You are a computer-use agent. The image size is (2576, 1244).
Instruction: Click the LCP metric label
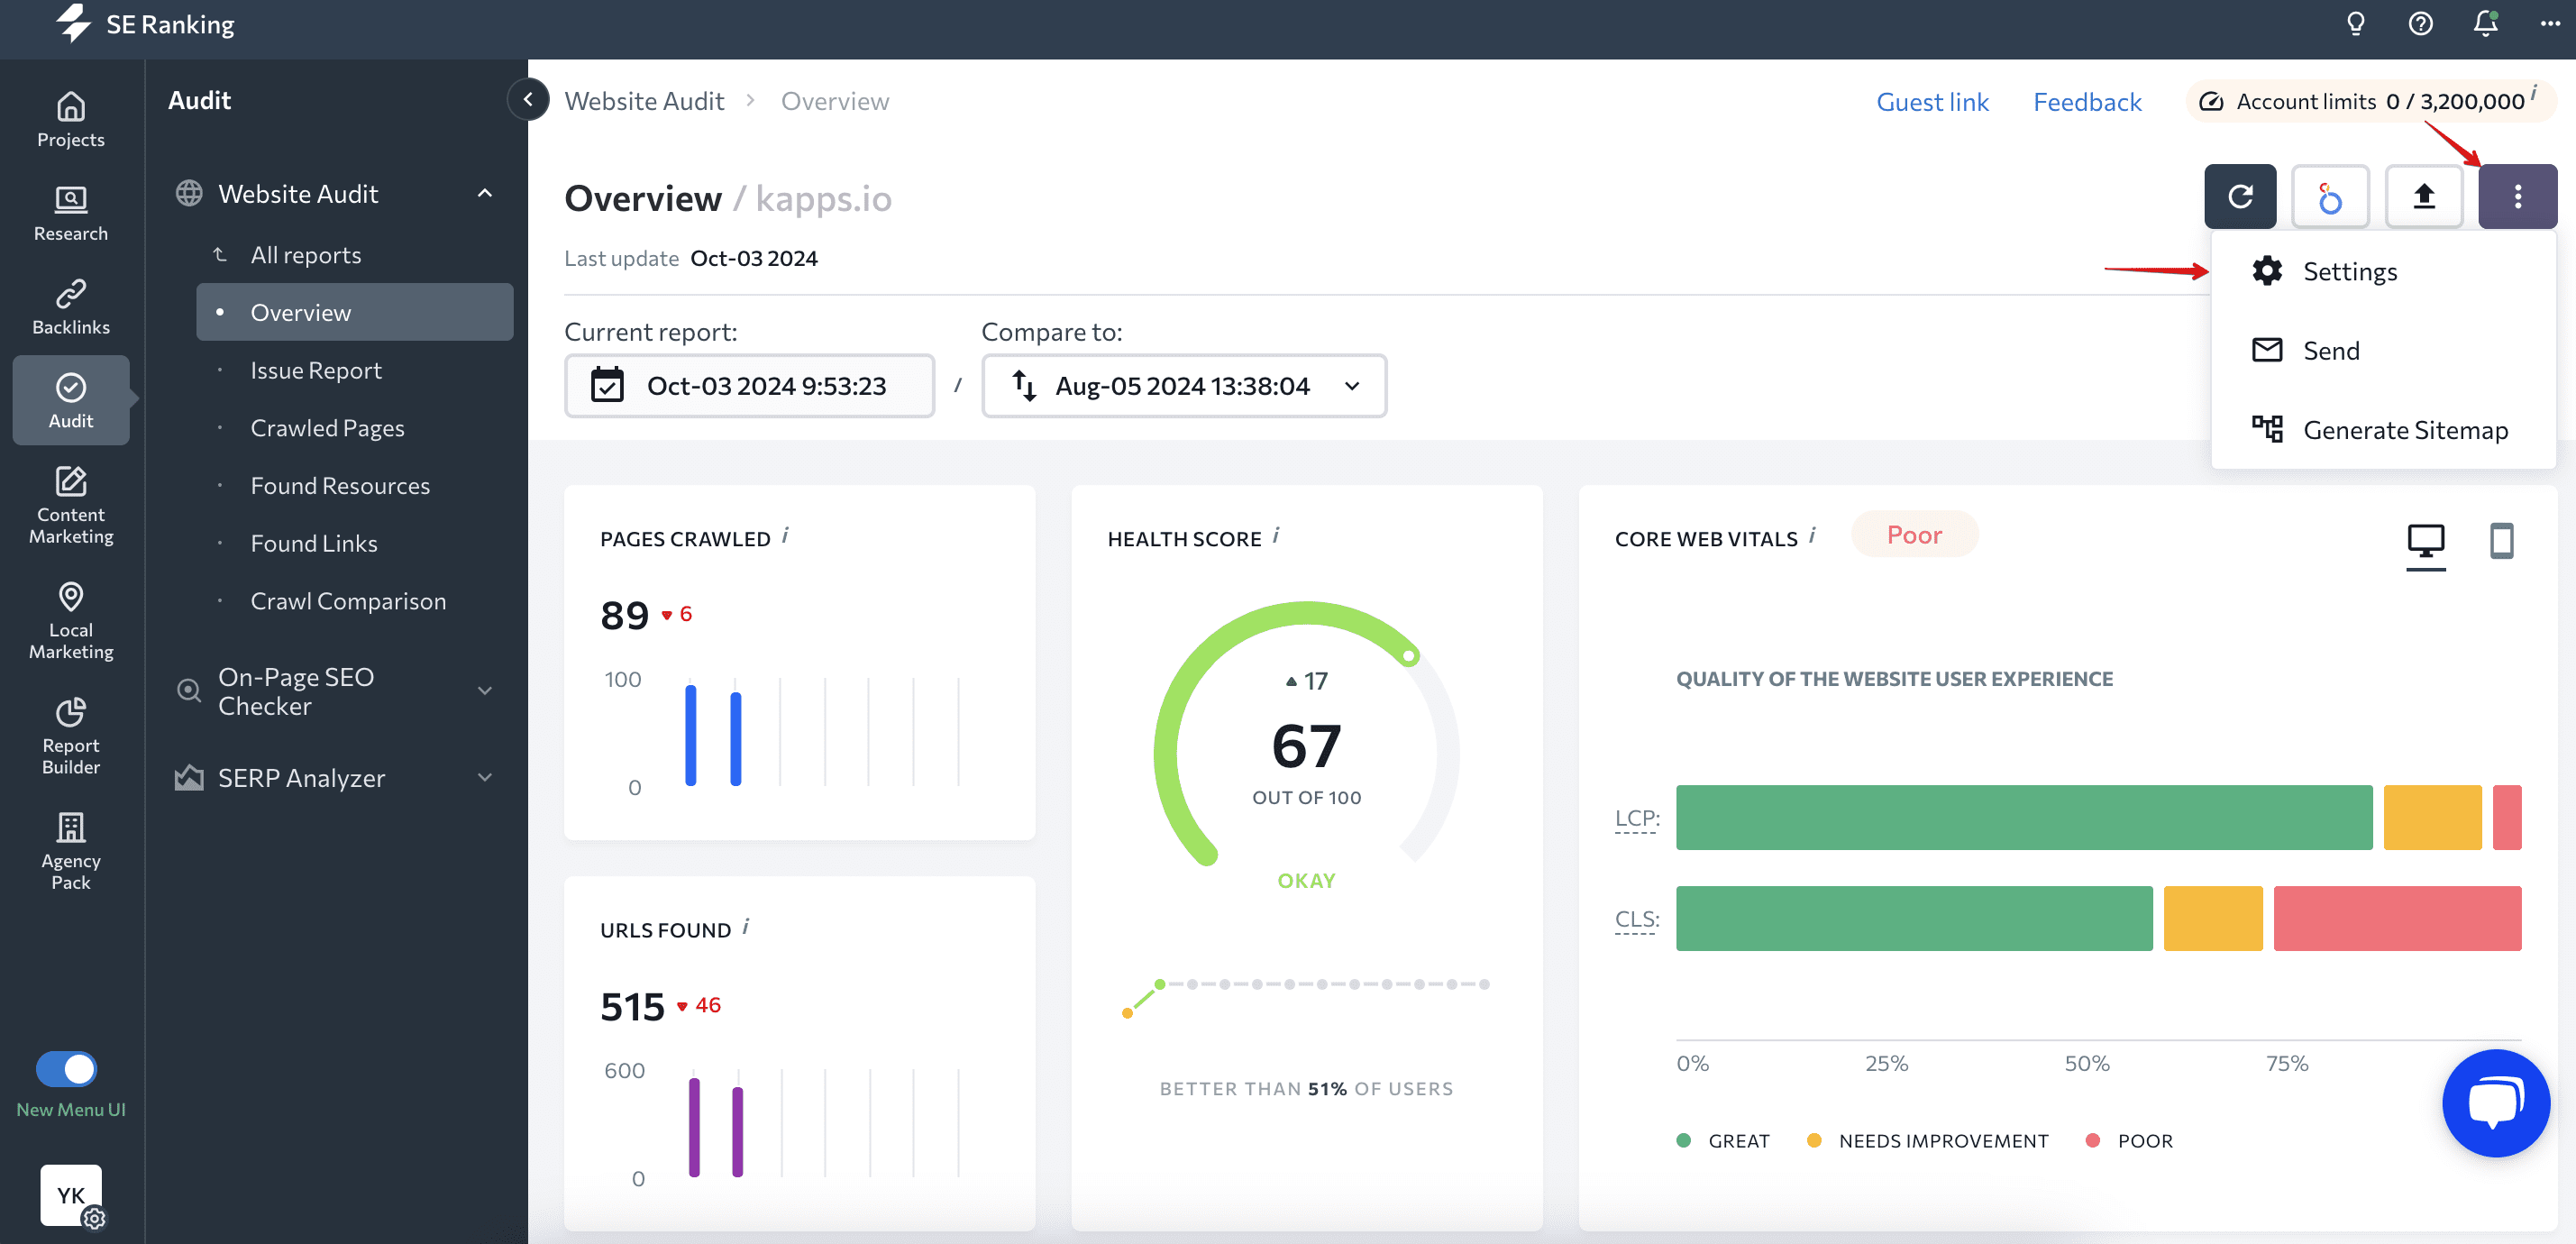(1637, 818)
